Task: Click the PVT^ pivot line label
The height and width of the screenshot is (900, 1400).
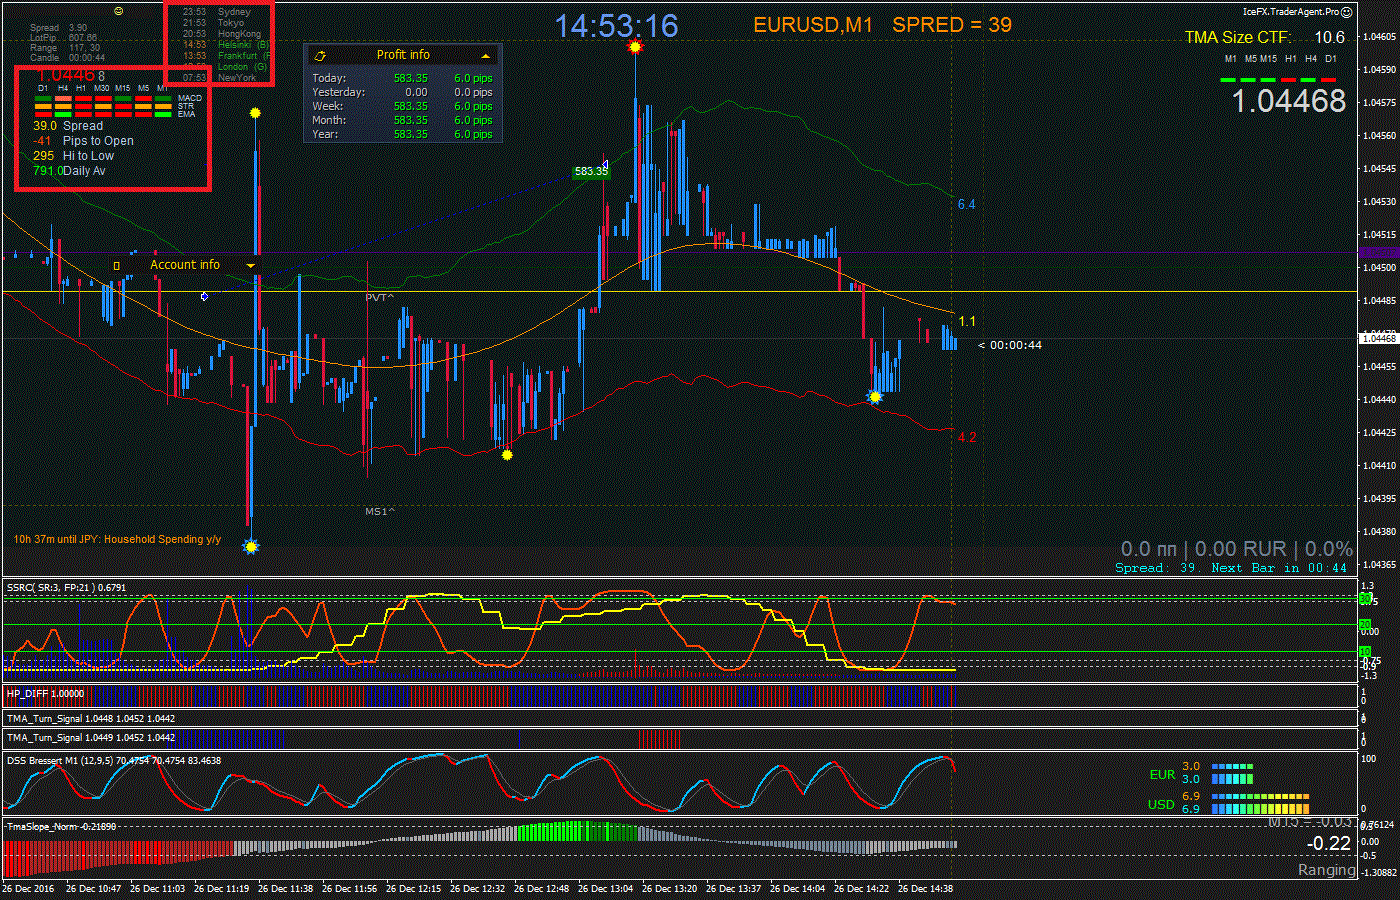Action: click(380, 297)
